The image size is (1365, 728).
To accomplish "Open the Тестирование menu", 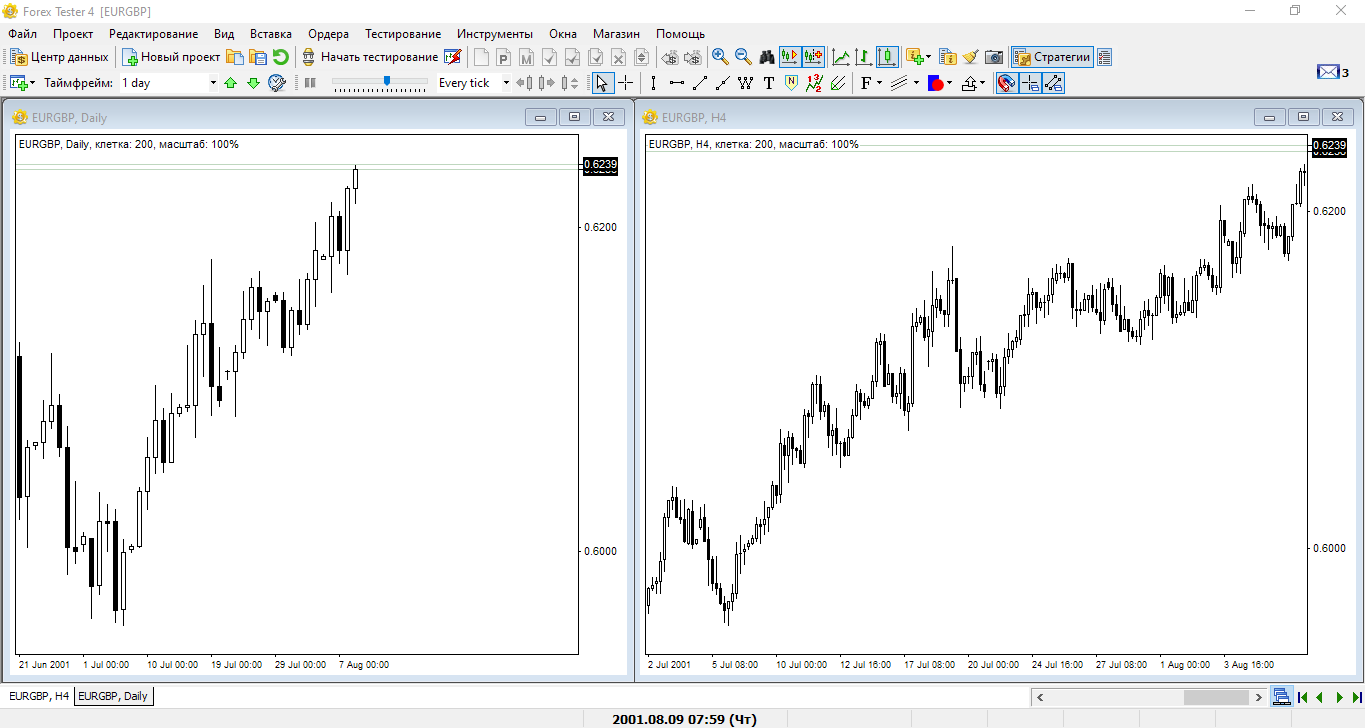I will [402, 34].
